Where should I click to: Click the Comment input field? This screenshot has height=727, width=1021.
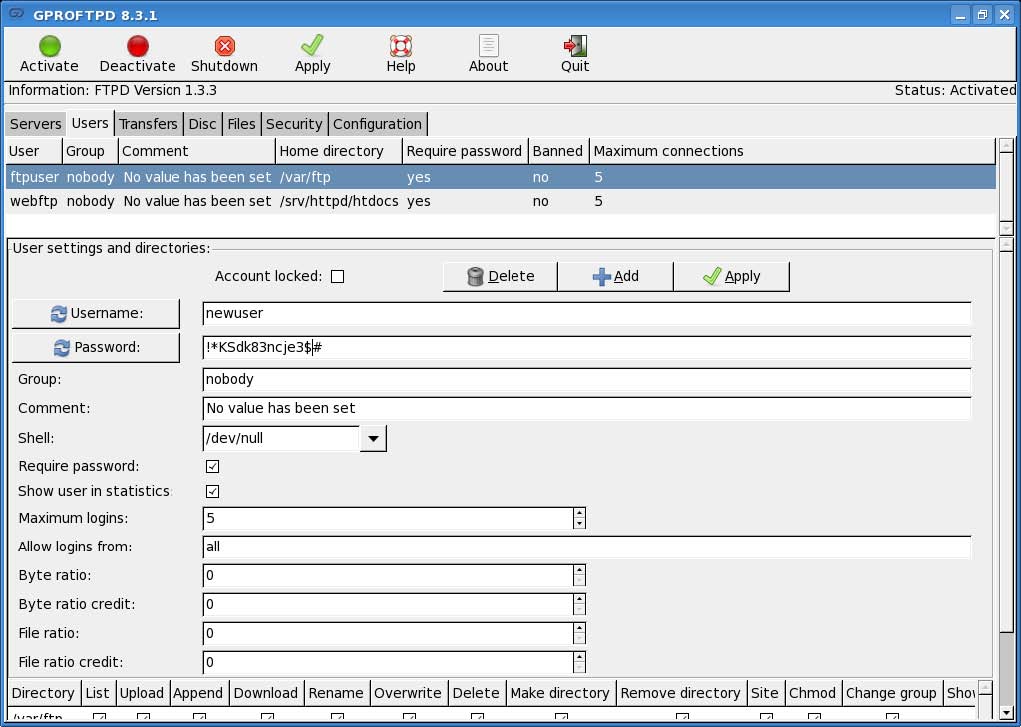(x=587, y=408)
